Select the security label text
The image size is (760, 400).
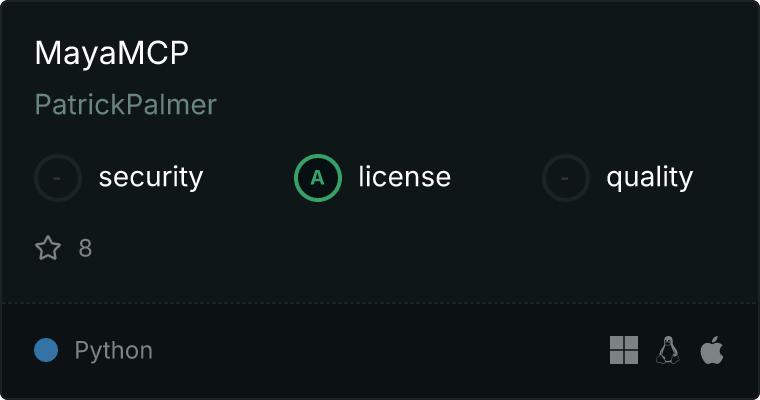coord(151,177)
